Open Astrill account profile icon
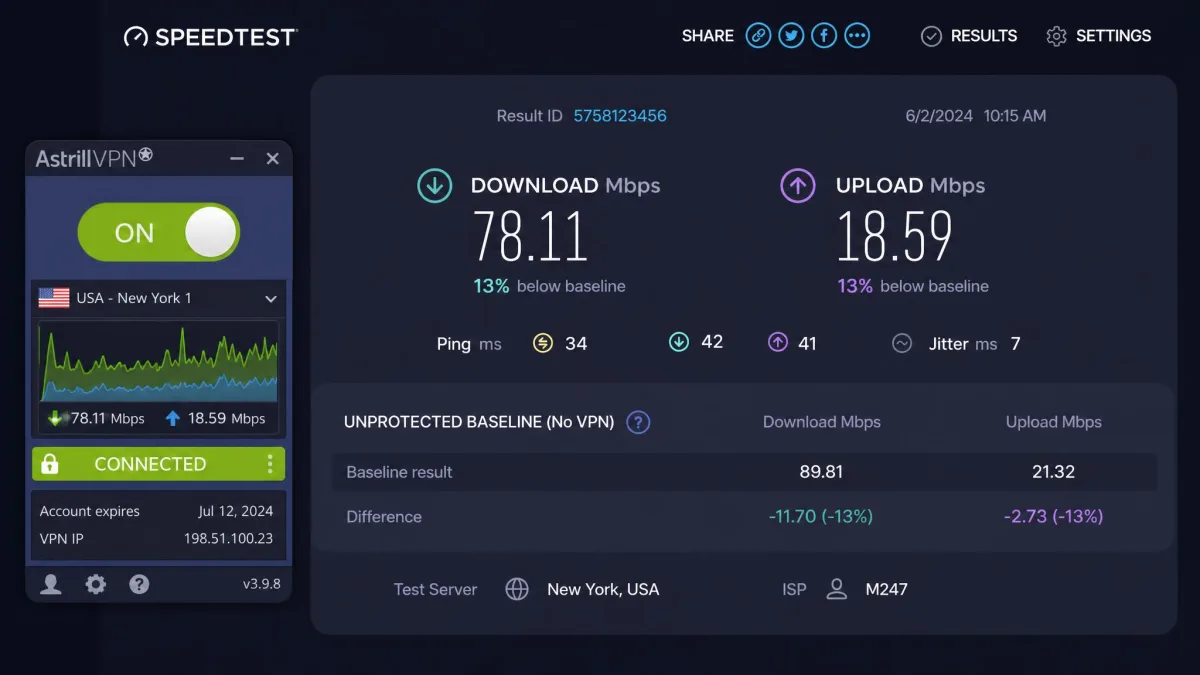This screenshot has height=675, width=1200. [x=51, y=584]
